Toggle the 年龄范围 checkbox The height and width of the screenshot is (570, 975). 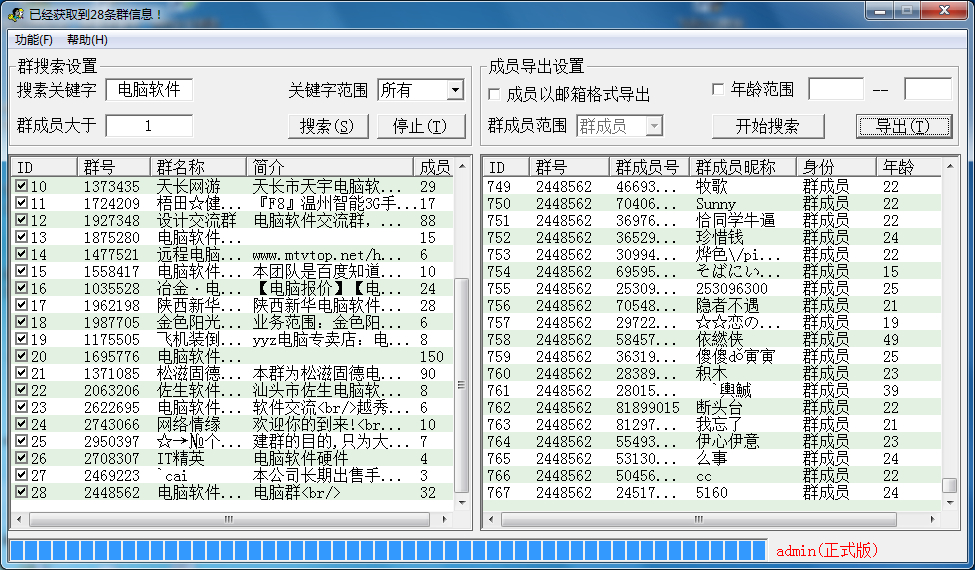(x=718, y=90)
